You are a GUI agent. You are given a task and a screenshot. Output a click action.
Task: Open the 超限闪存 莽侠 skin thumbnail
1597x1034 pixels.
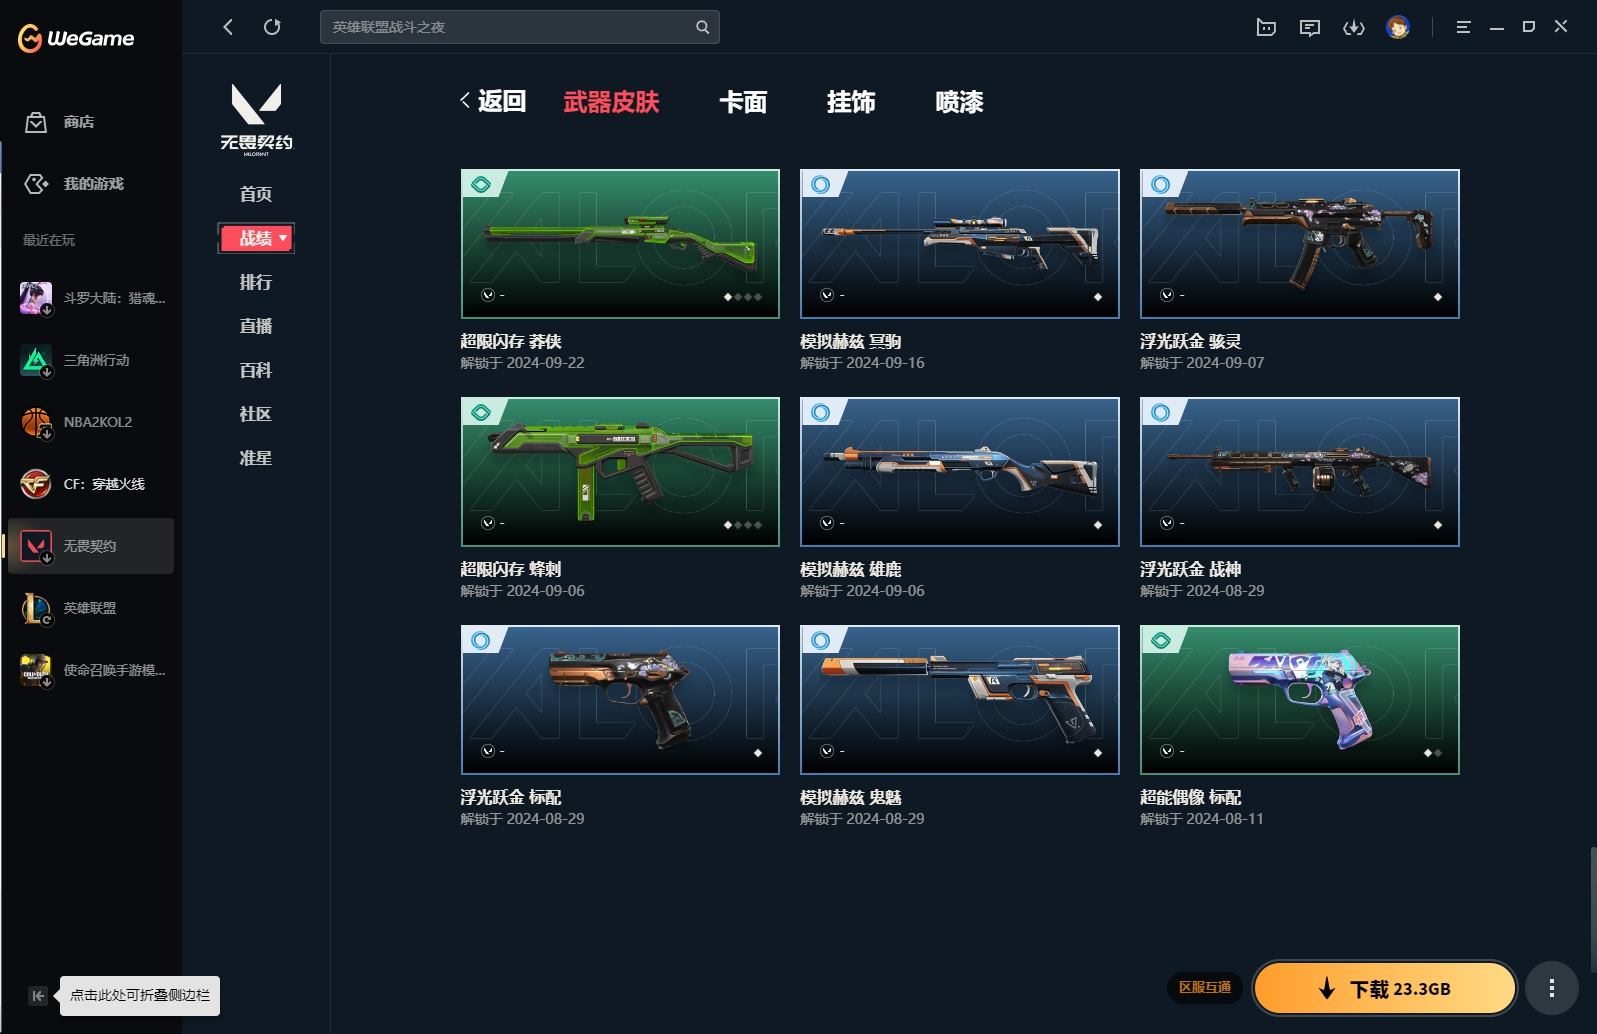coord(620,244)
